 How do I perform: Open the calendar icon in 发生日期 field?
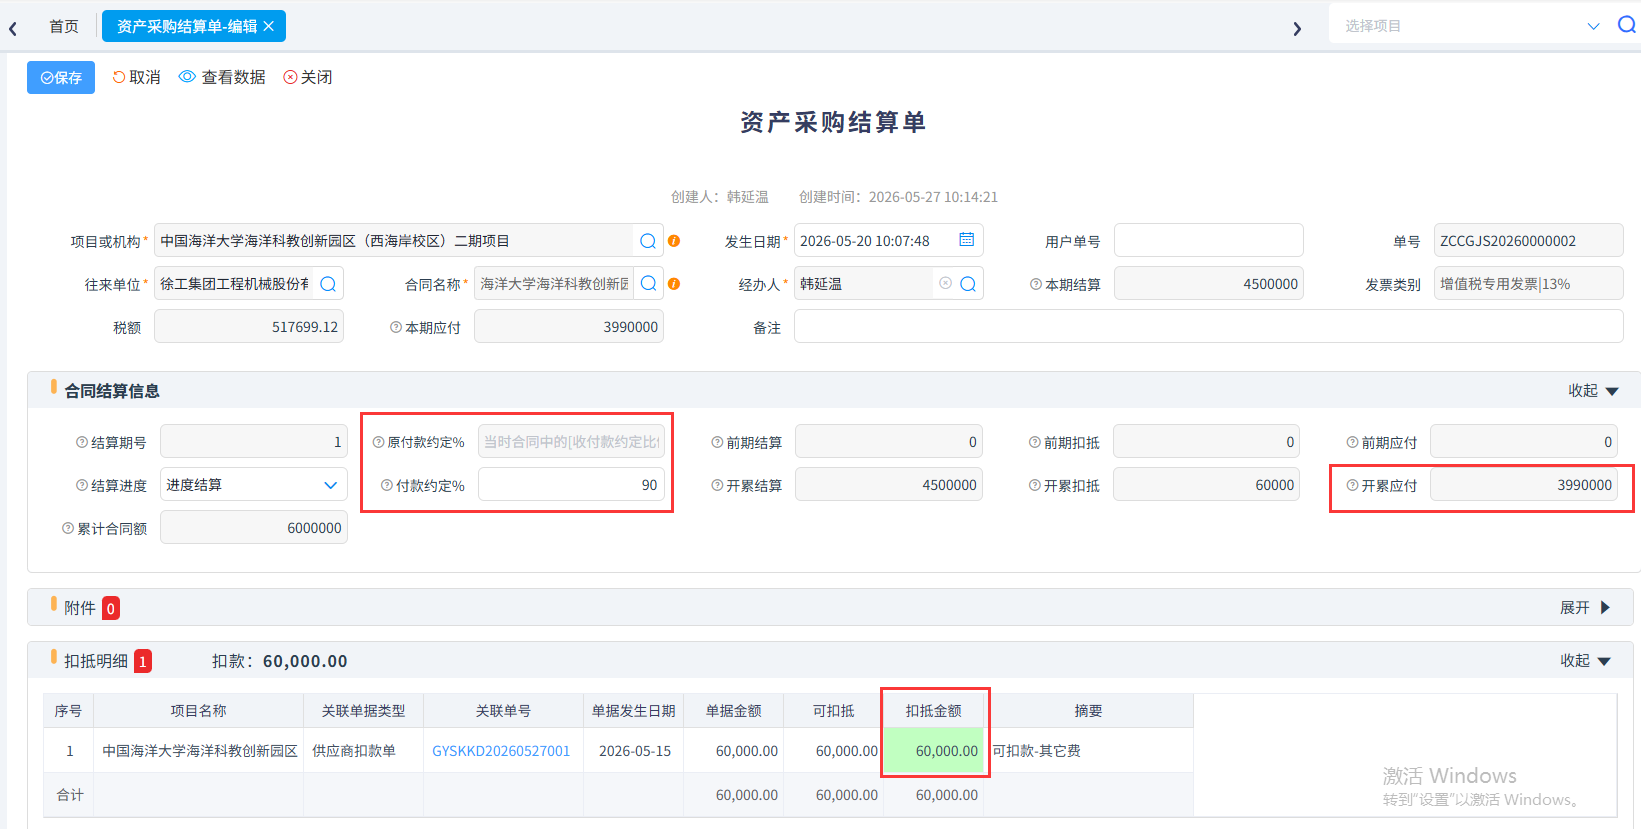967,240
